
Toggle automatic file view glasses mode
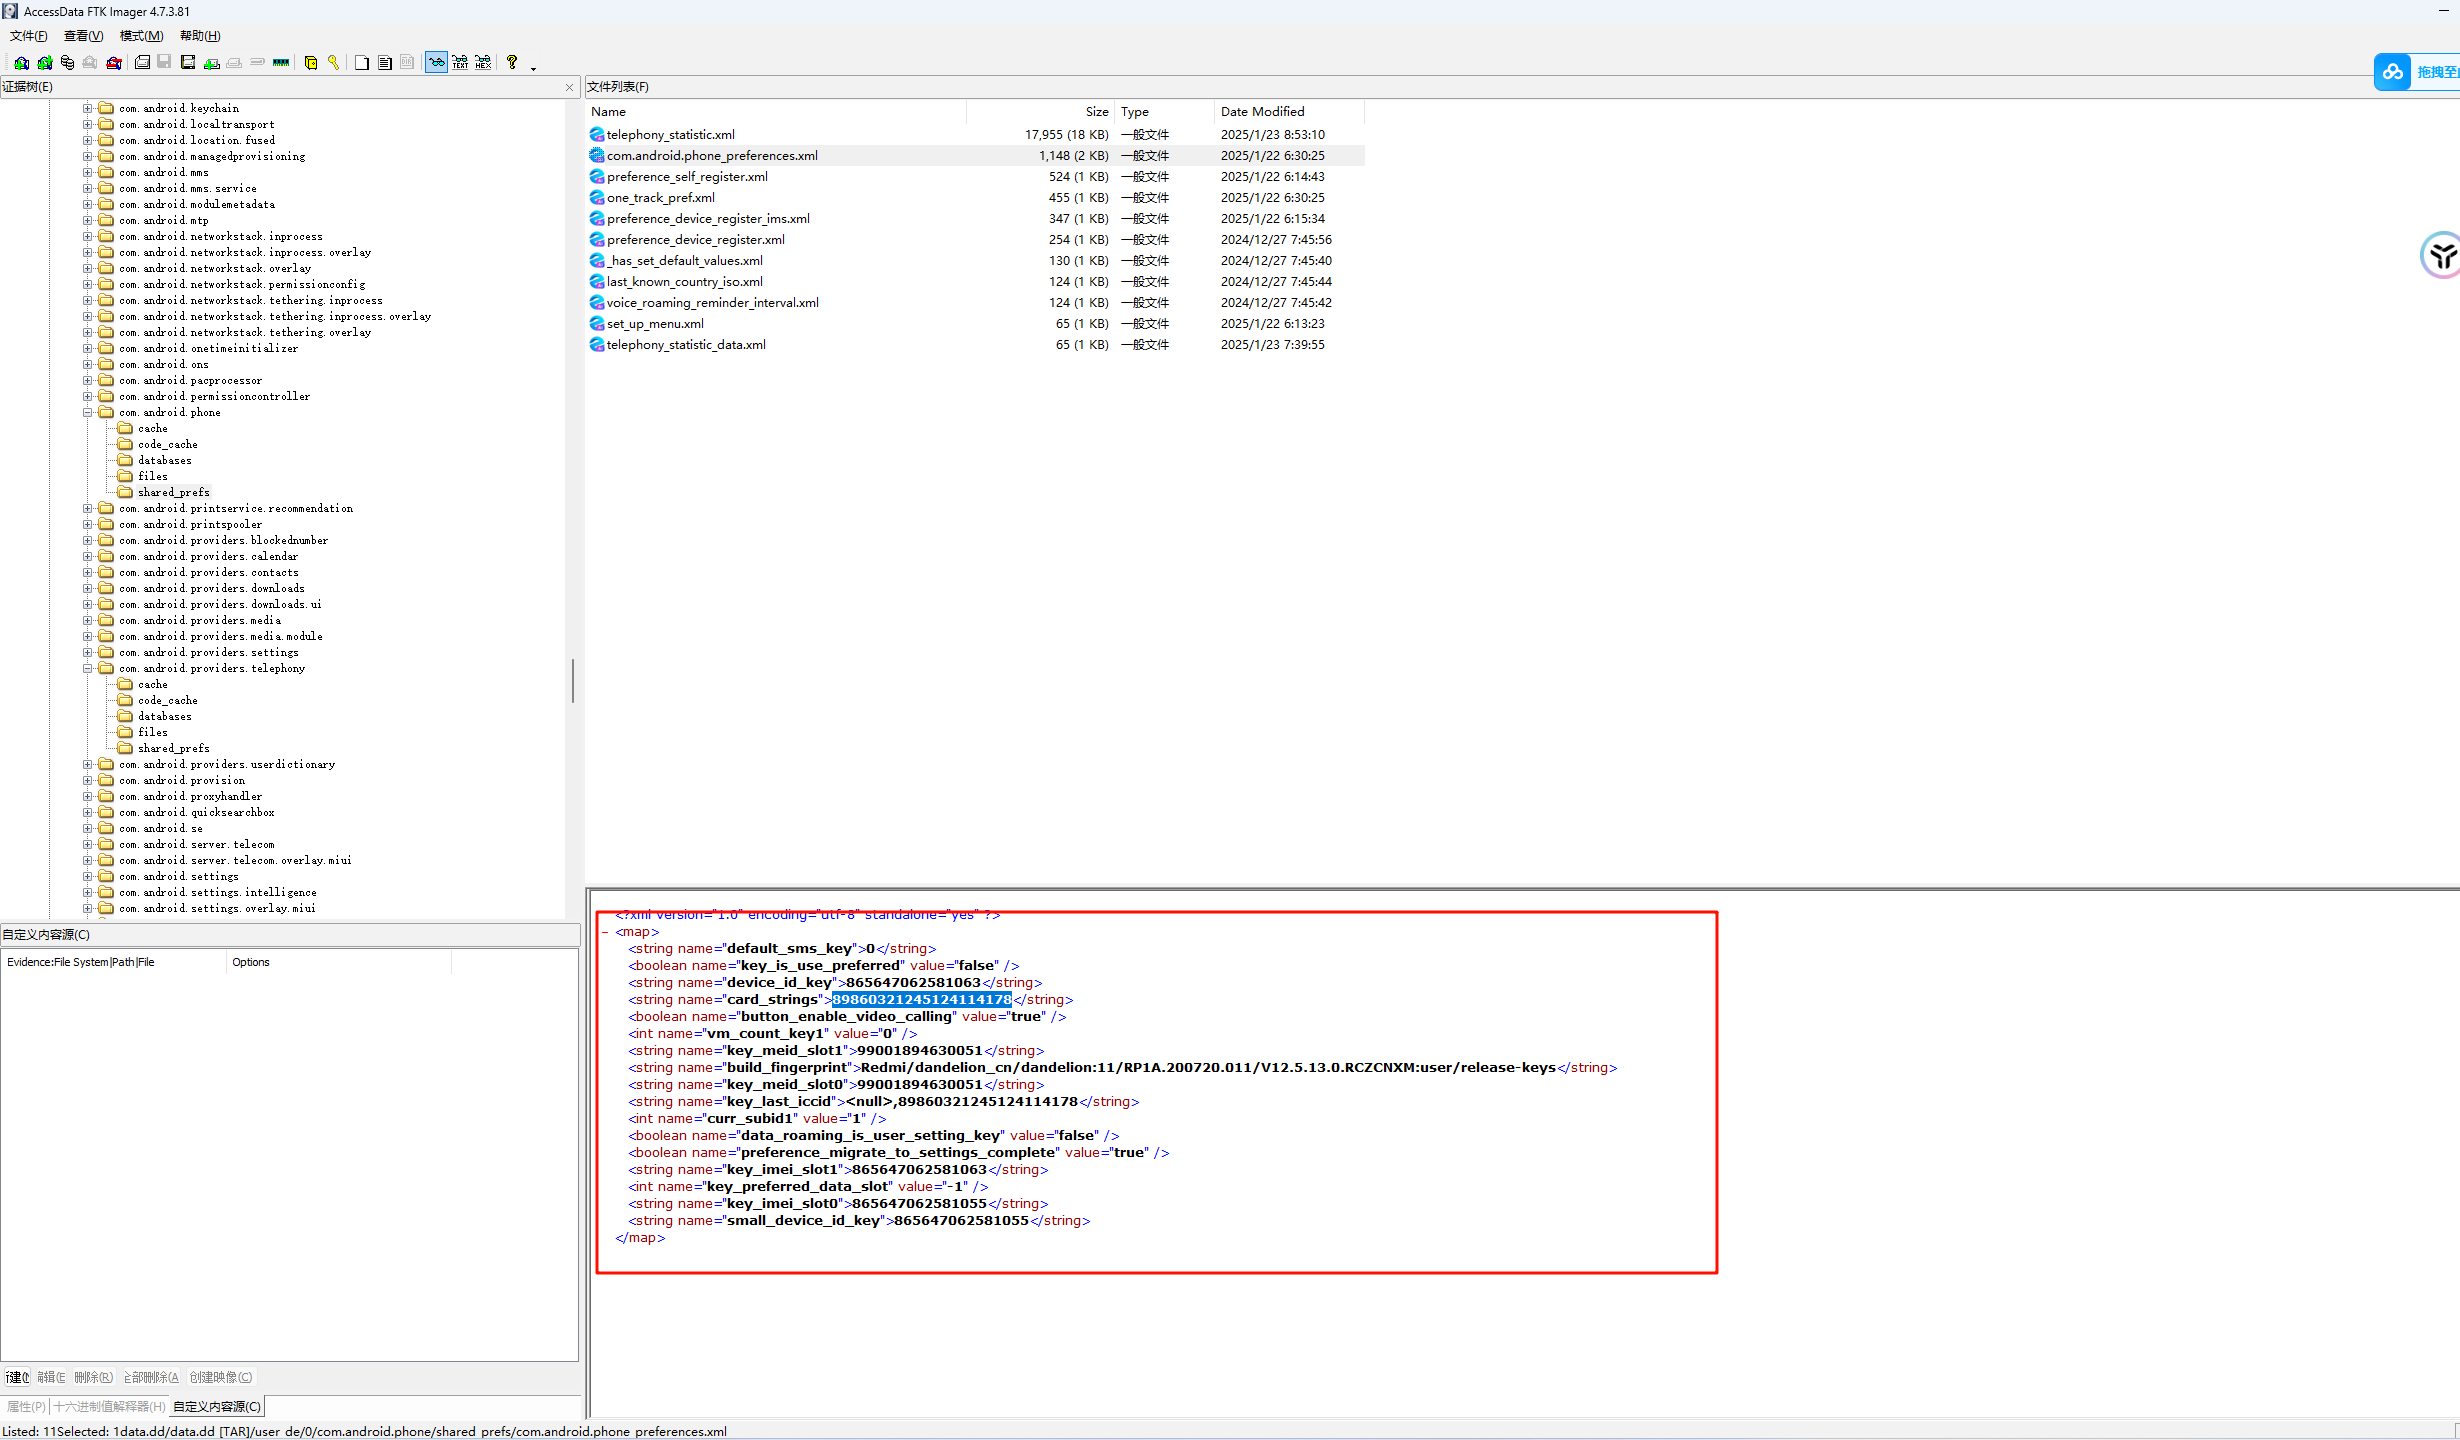[x=436, y=62]
